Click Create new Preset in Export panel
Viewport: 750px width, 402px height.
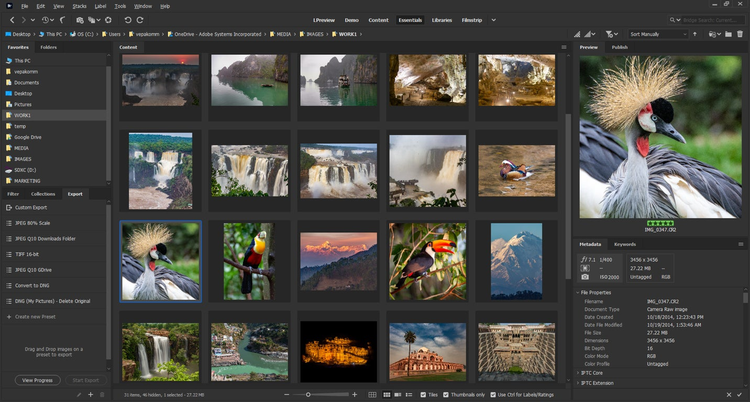(x=35, y=316)
